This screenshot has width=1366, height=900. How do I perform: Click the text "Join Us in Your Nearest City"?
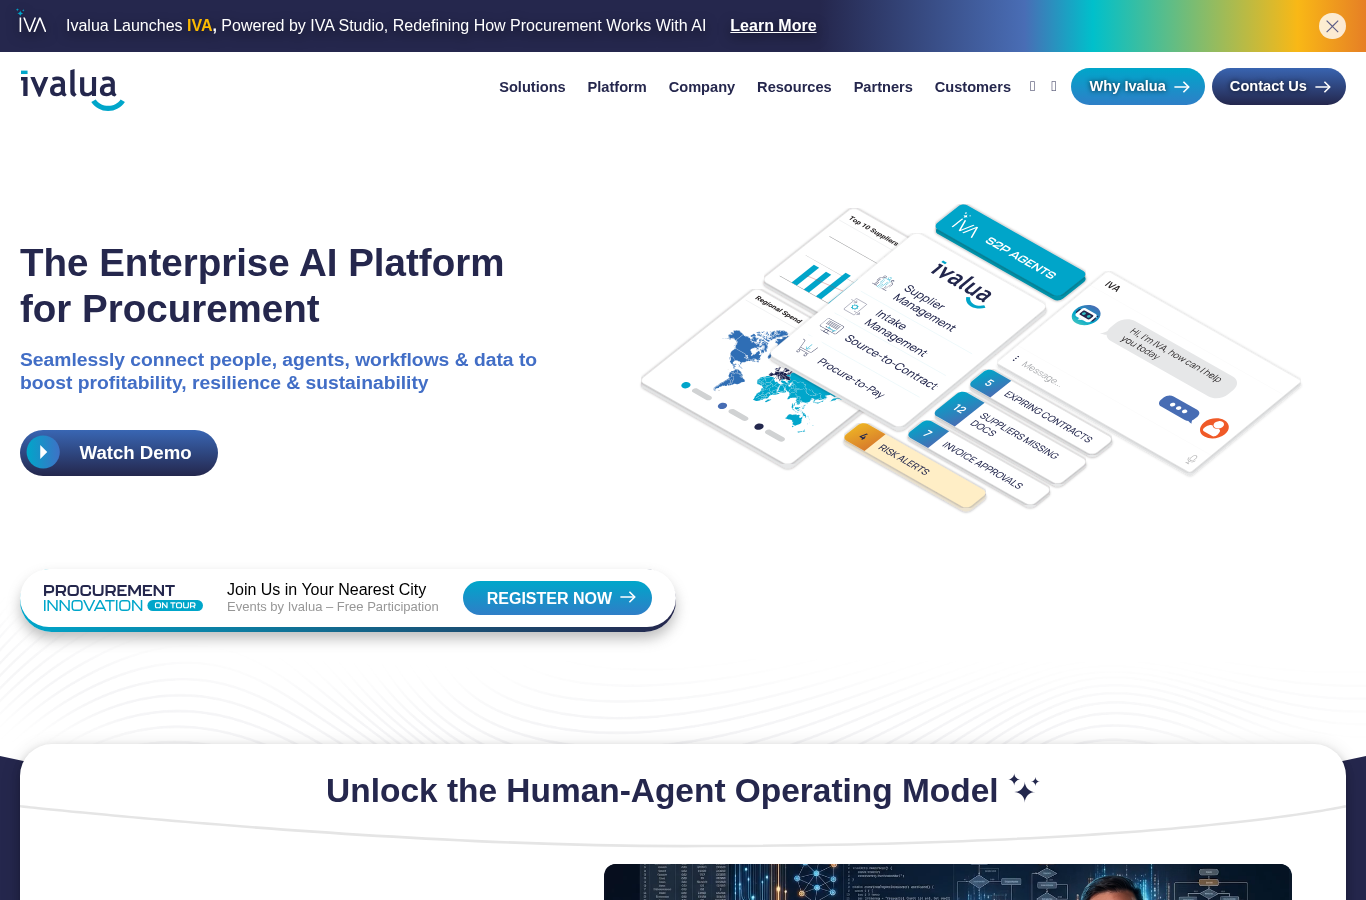[326, 590]
